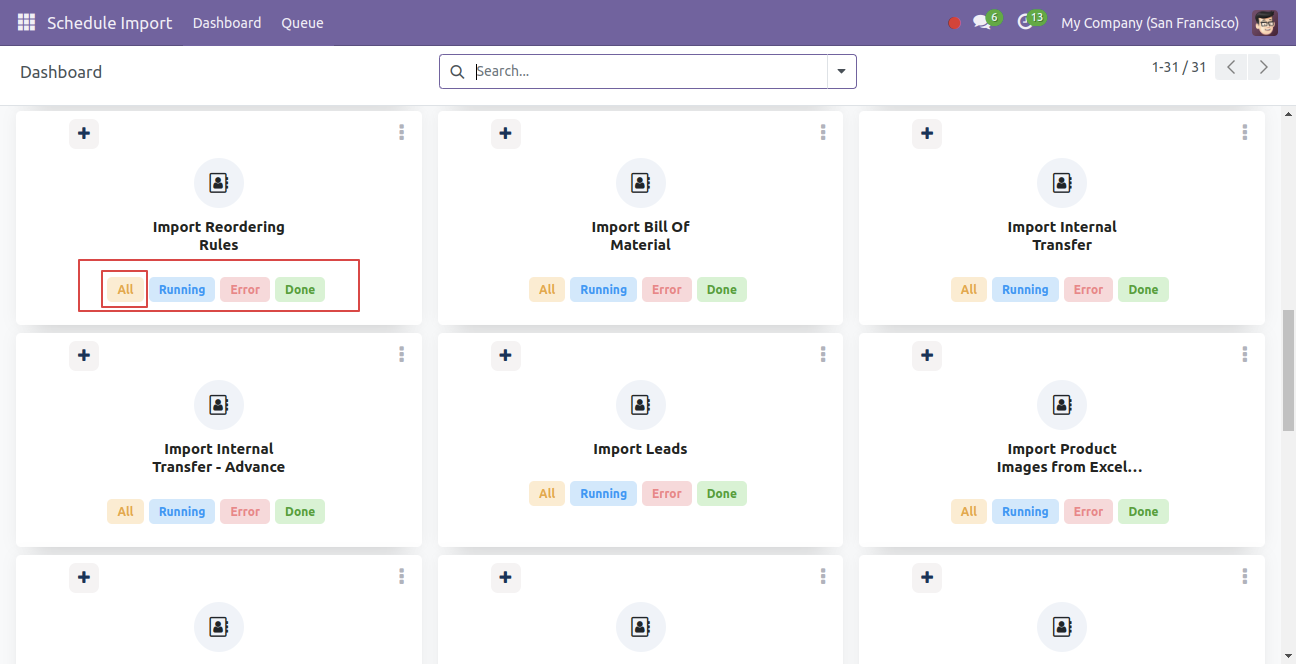Image resolution: width=1296 pixels, height=664 pixels.
Task: Open the user avatar menu
Action: click(1265, 22)
